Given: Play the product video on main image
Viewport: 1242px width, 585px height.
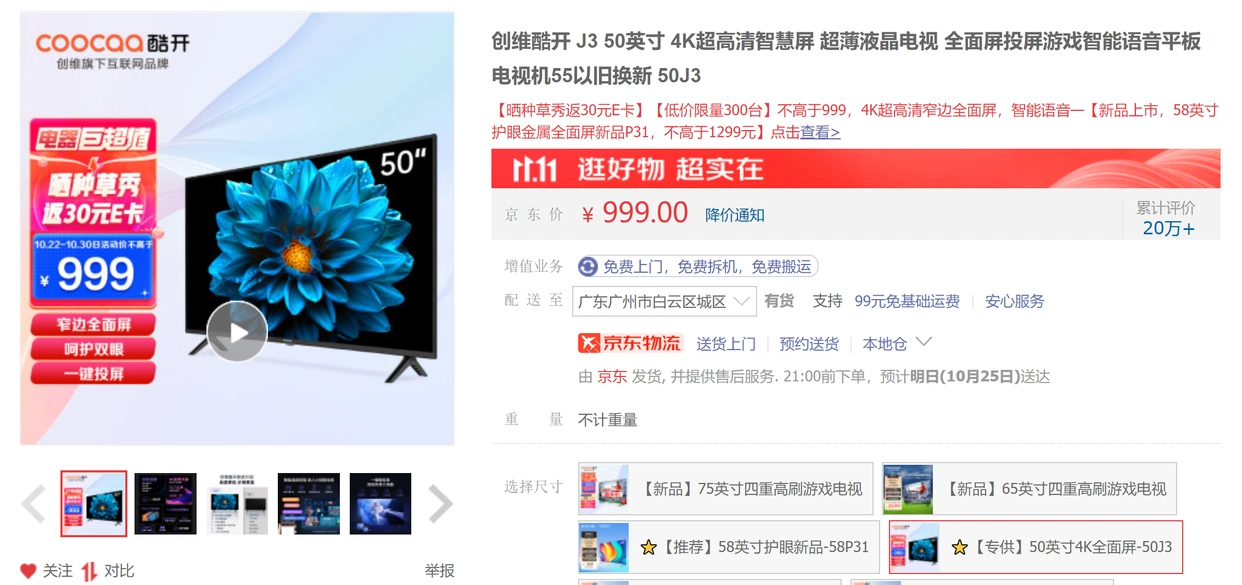Looking at the screenshot, I should coord(237,331).
